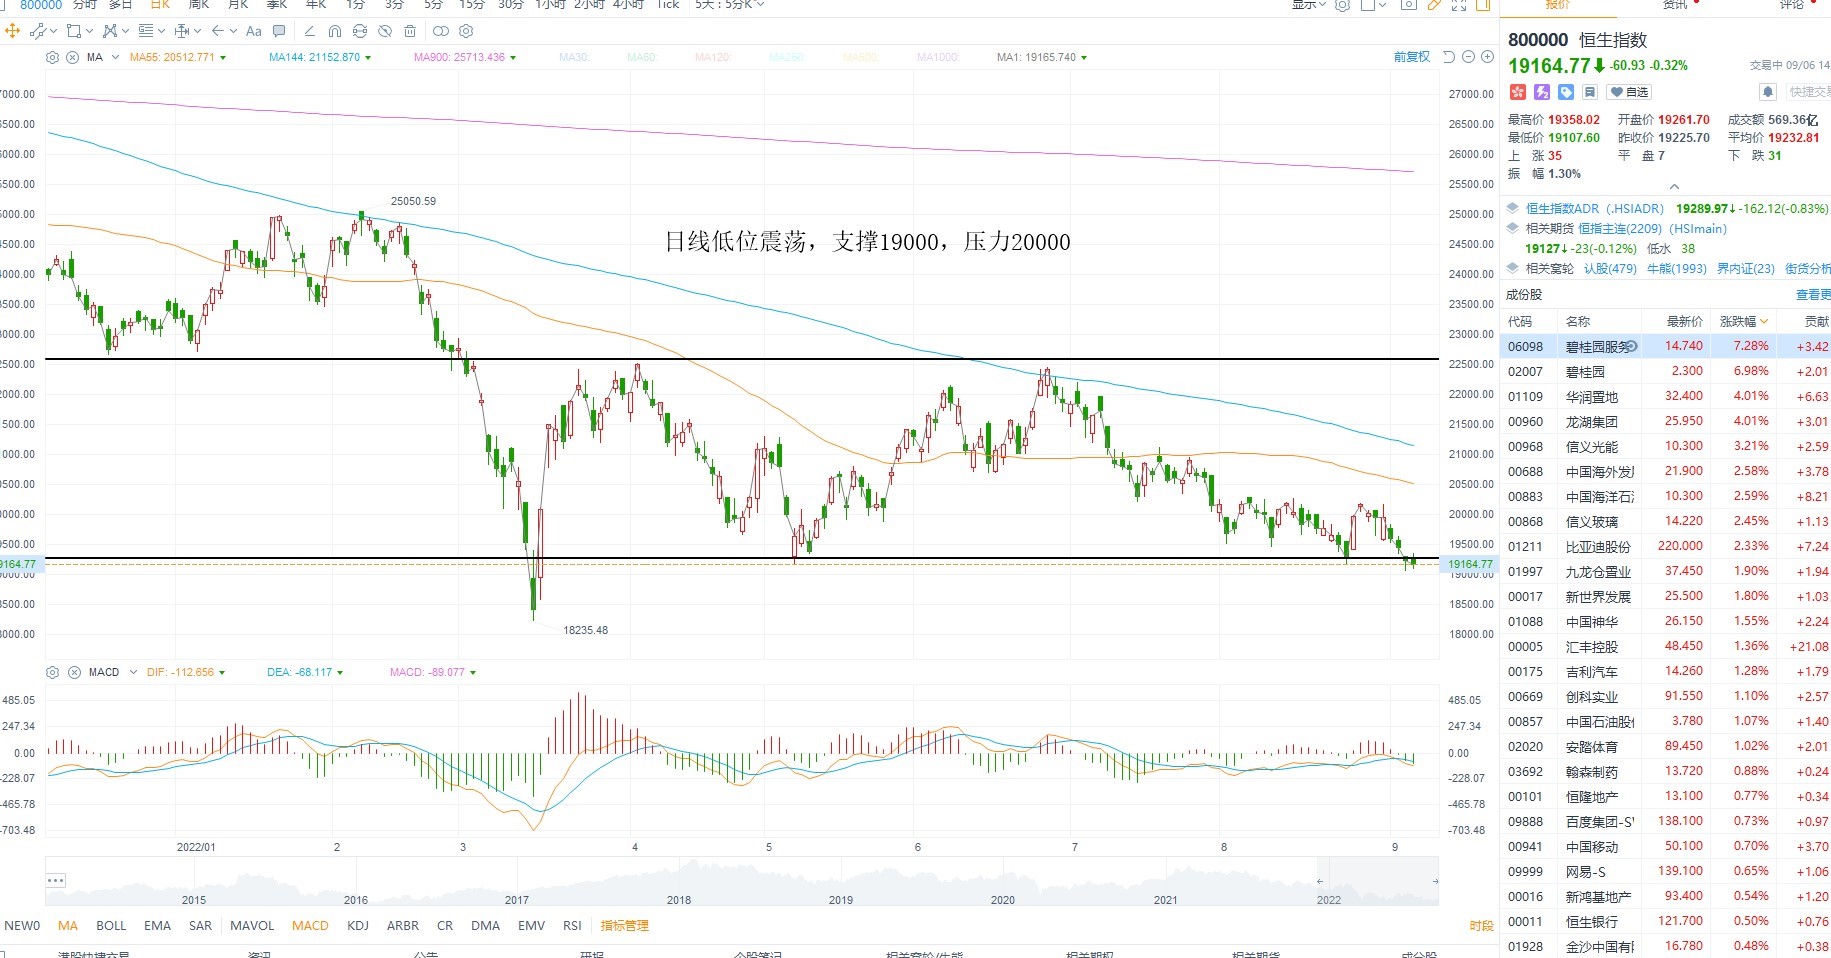Select the arrow marker tool
Viewport: 1831px width, 958px height.
[x=218, y=31]
